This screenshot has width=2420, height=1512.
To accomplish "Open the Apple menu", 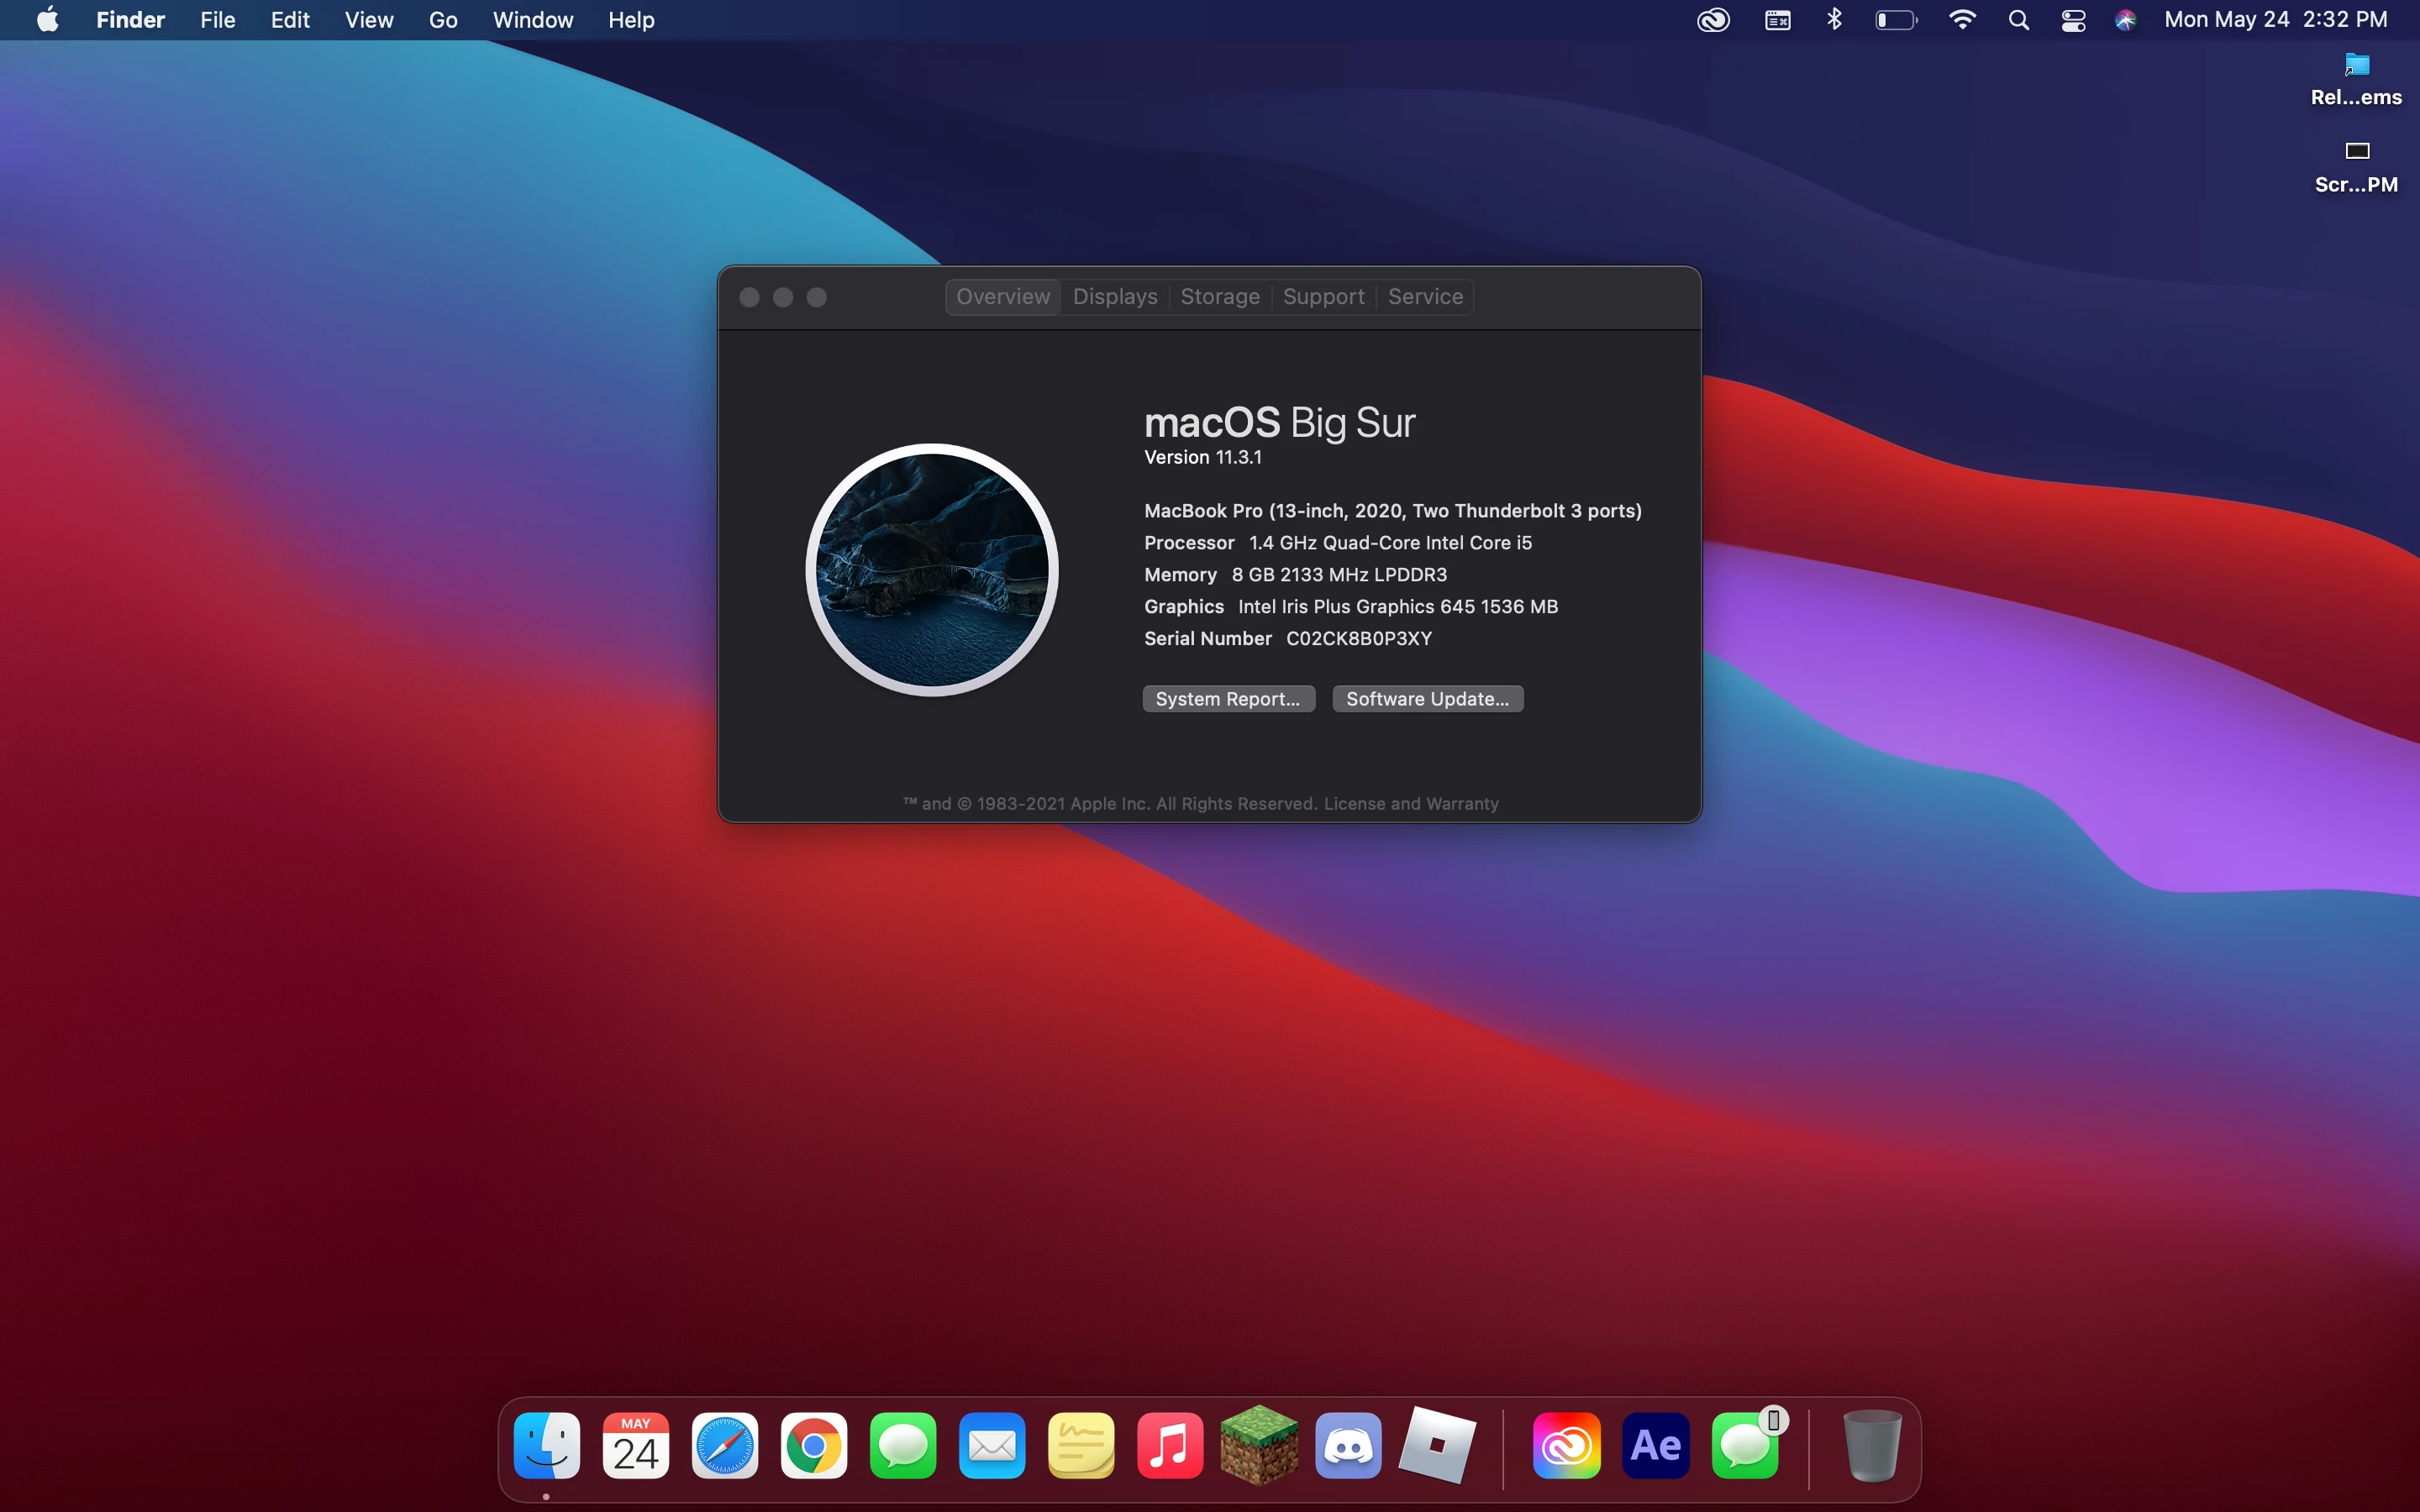I will (x=47, y=20).
